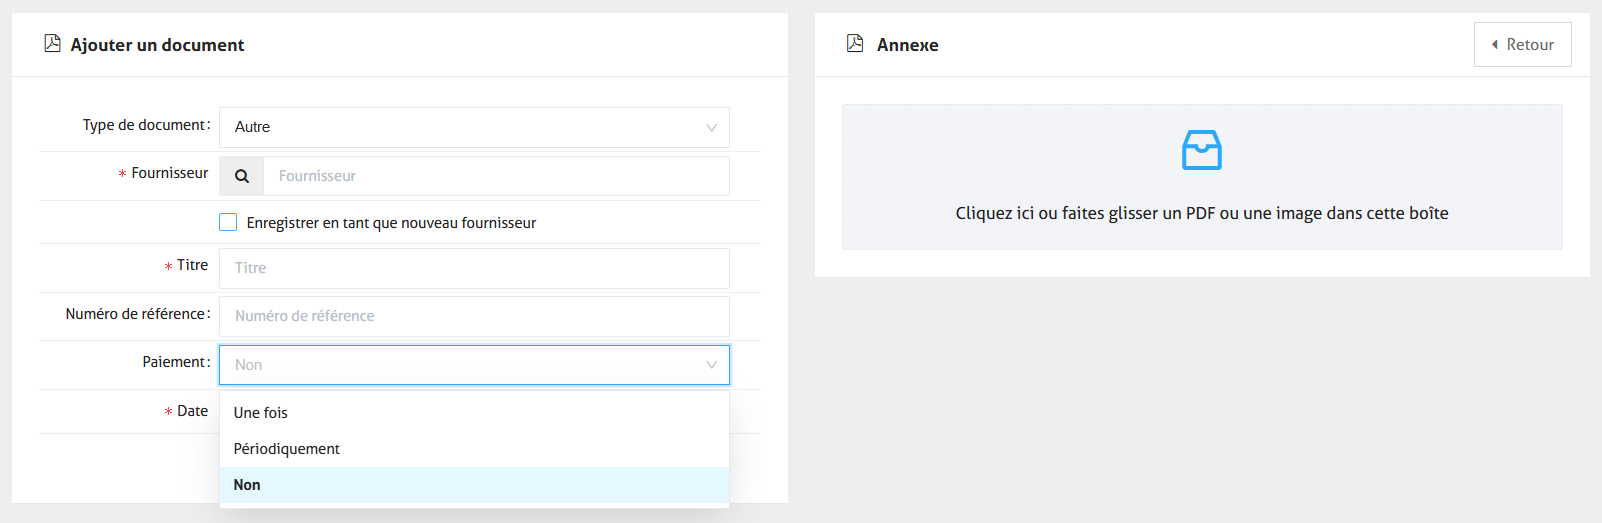Click the Retour back arrow icon
This screenshot has height=523, width=1602.
click(x=1494, y=45)
